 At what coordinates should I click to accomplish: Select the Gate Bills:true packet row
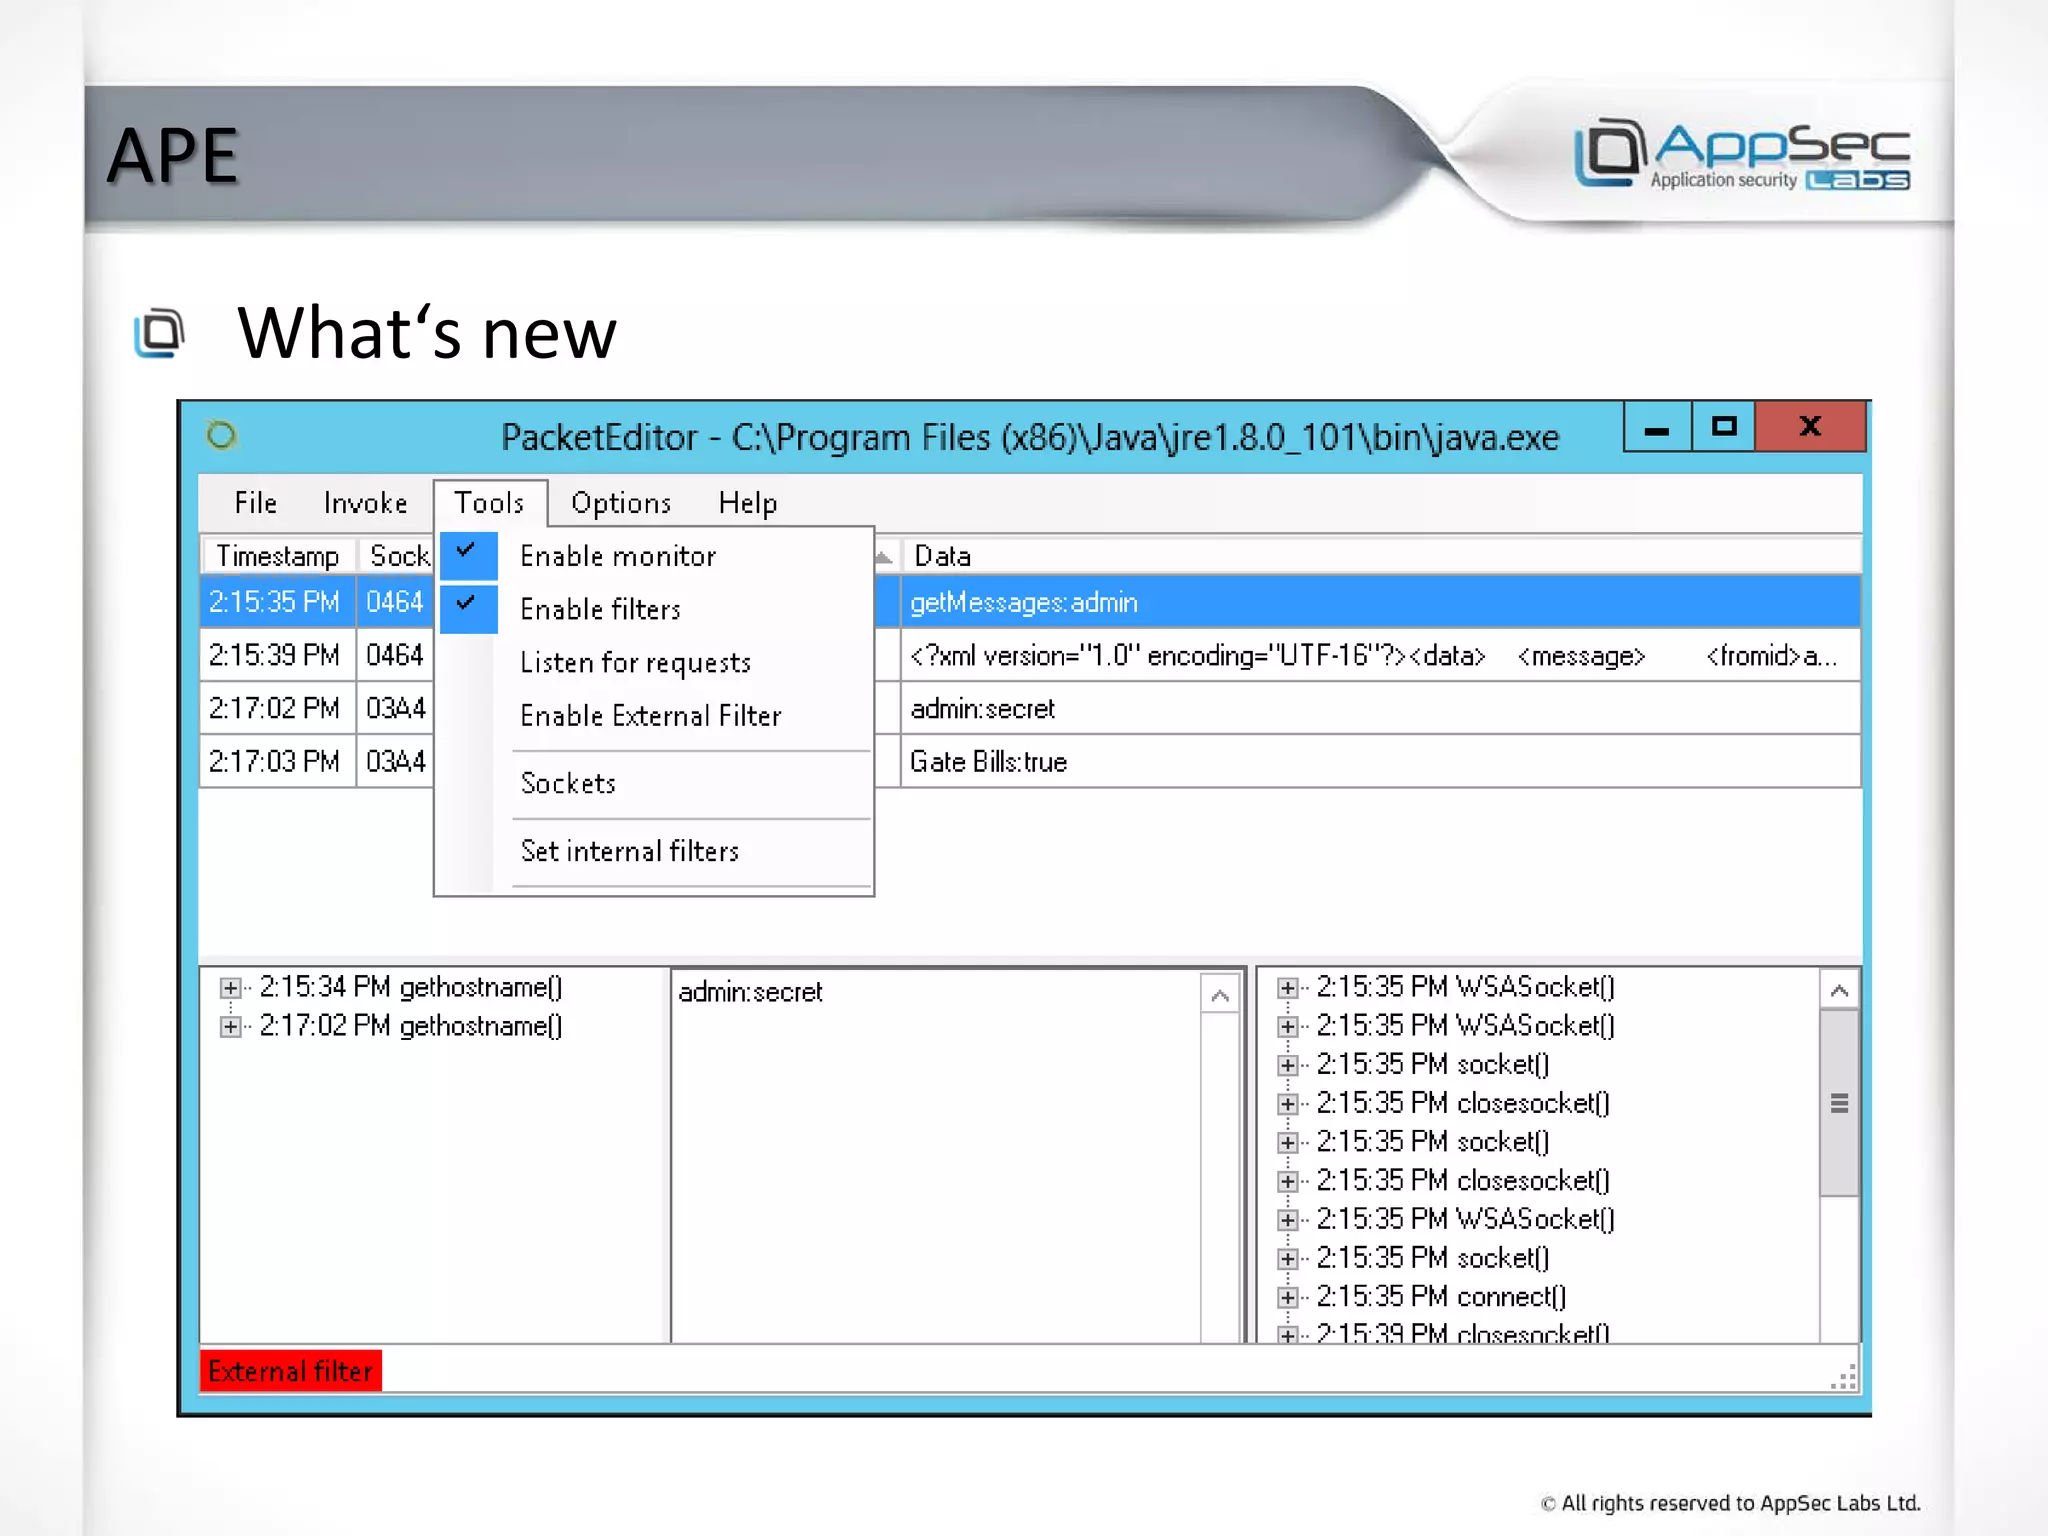(x=988, y=762)
